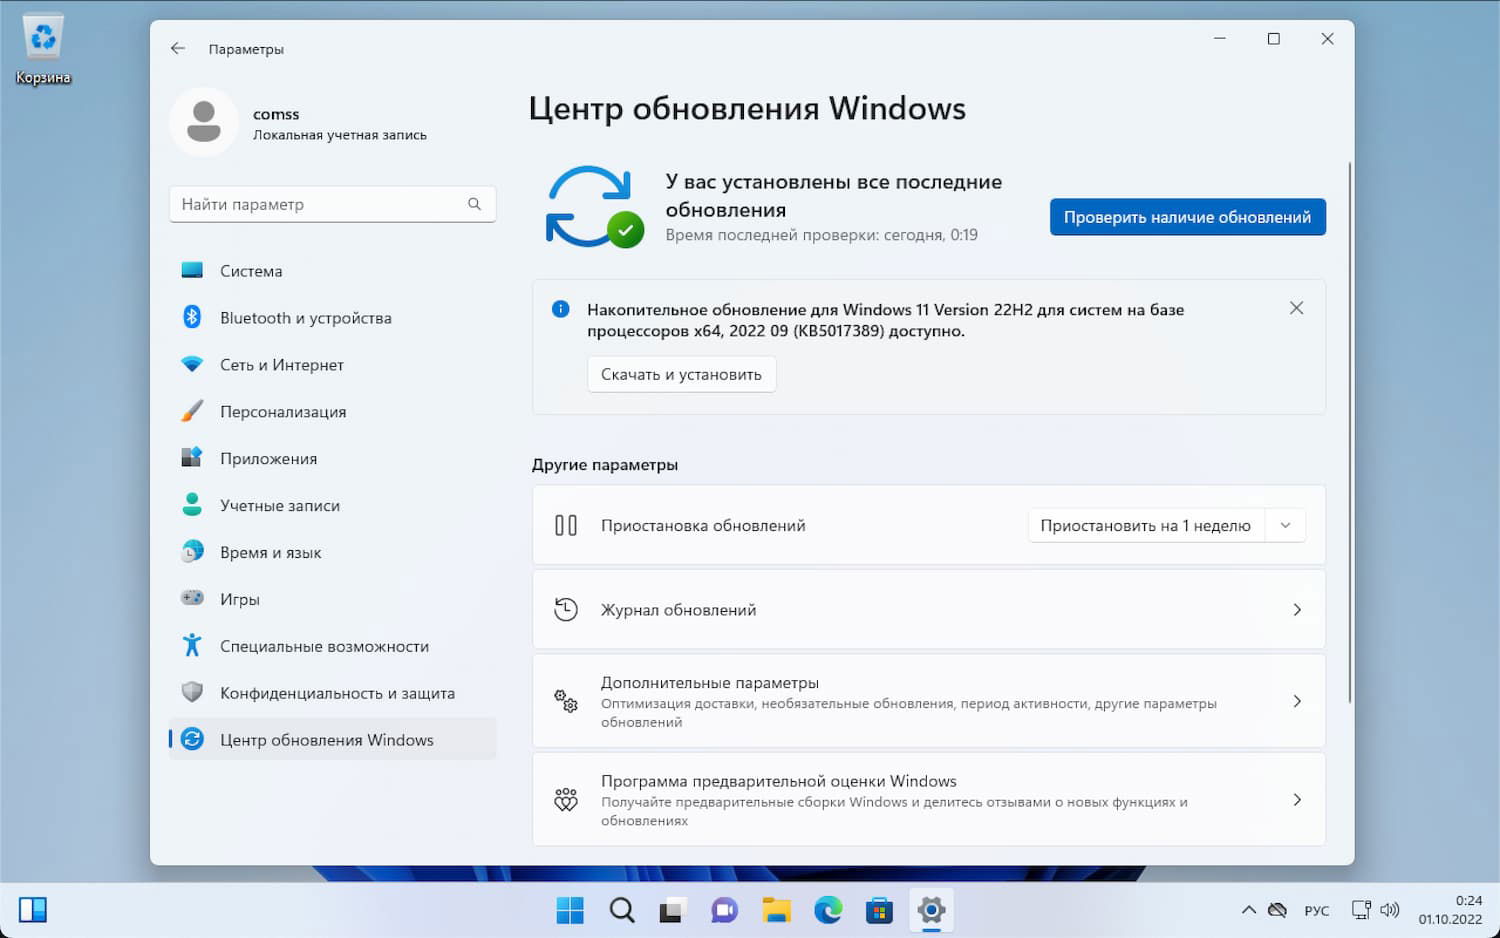Open the Widgets panel from the taskbar

(x=33, y=910)
